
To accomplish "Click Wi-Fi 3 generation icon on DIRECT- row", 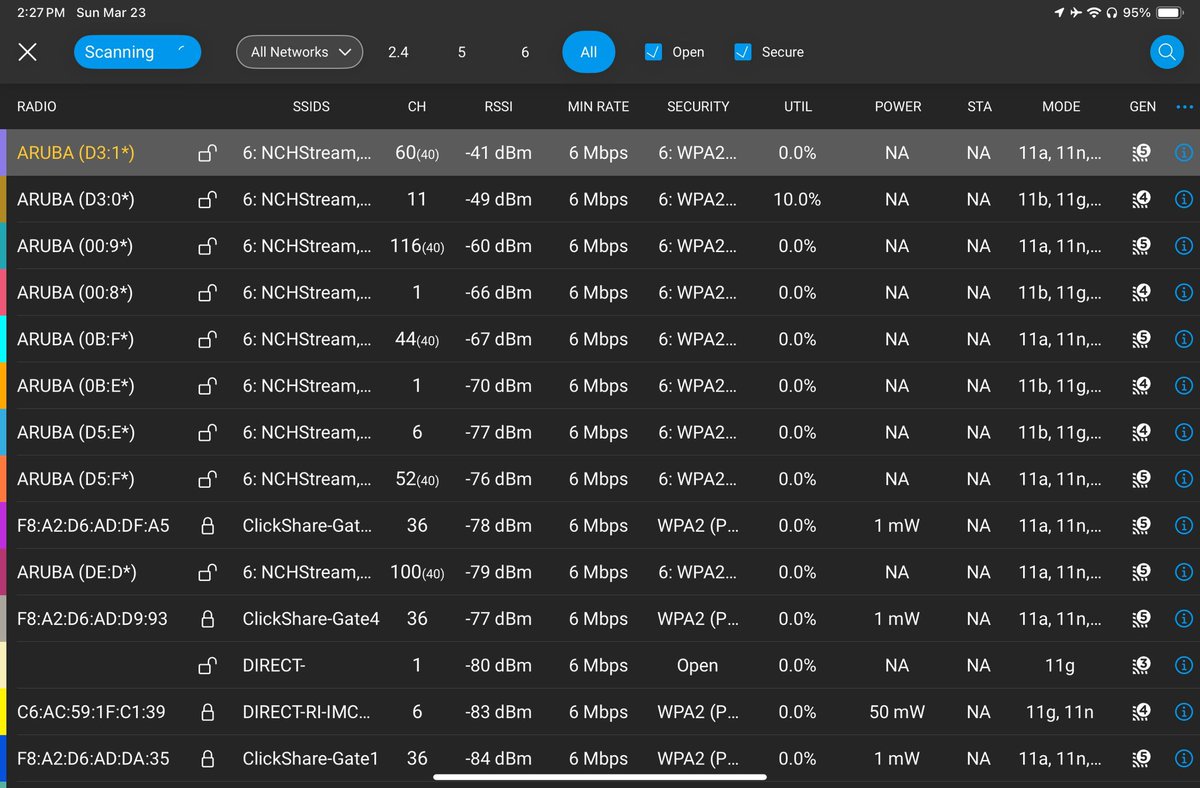I will (1142, 665).
